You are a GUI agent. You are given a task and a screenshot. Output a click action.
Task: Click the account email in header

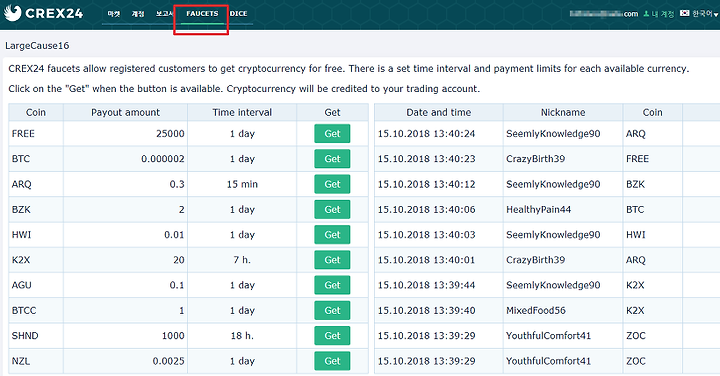603,14
